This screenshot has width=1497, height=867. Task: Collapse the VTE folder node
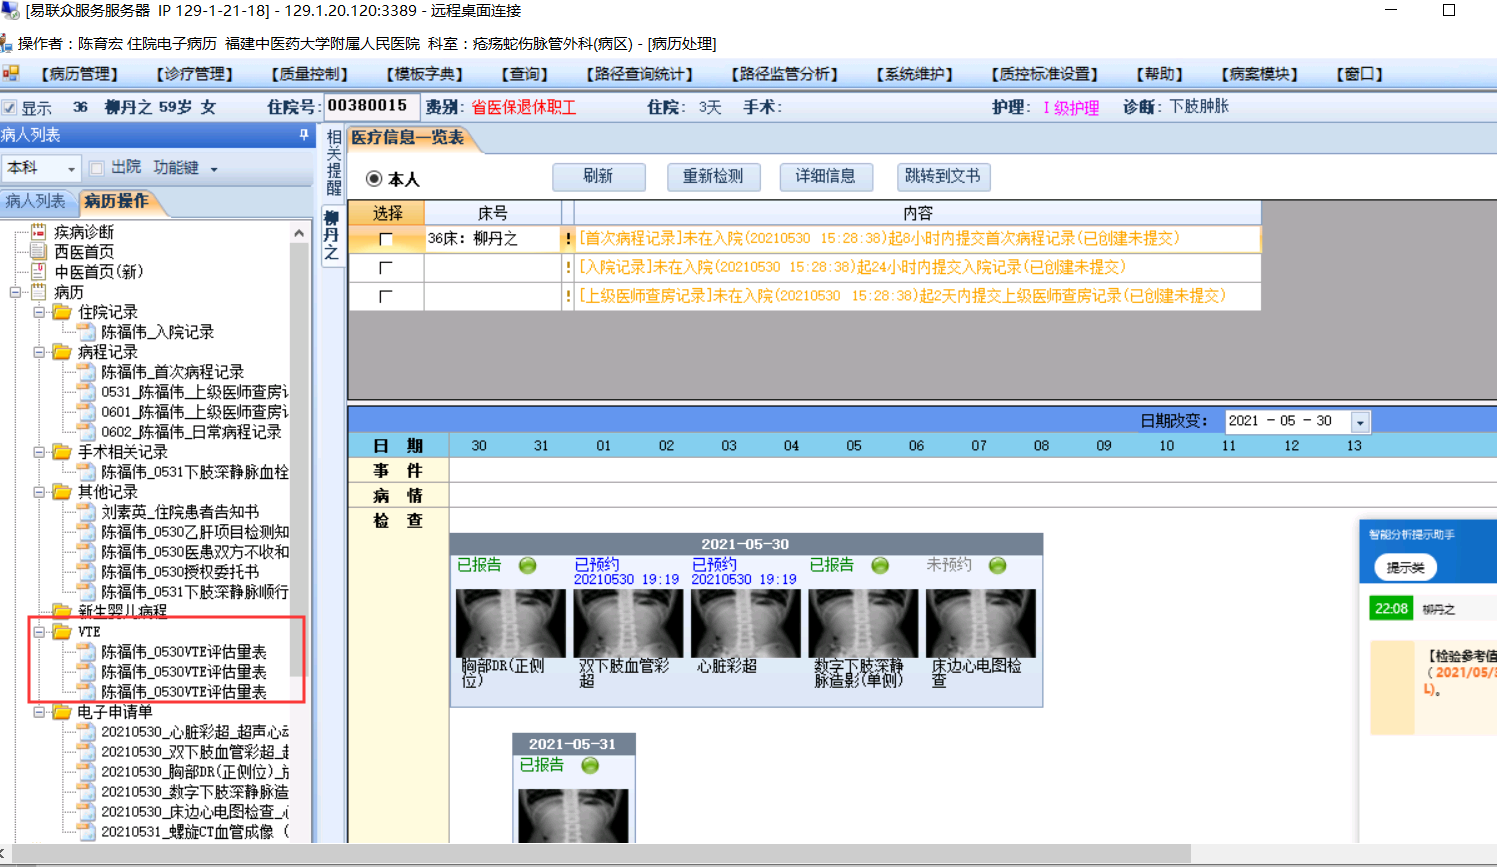(39, 632)
